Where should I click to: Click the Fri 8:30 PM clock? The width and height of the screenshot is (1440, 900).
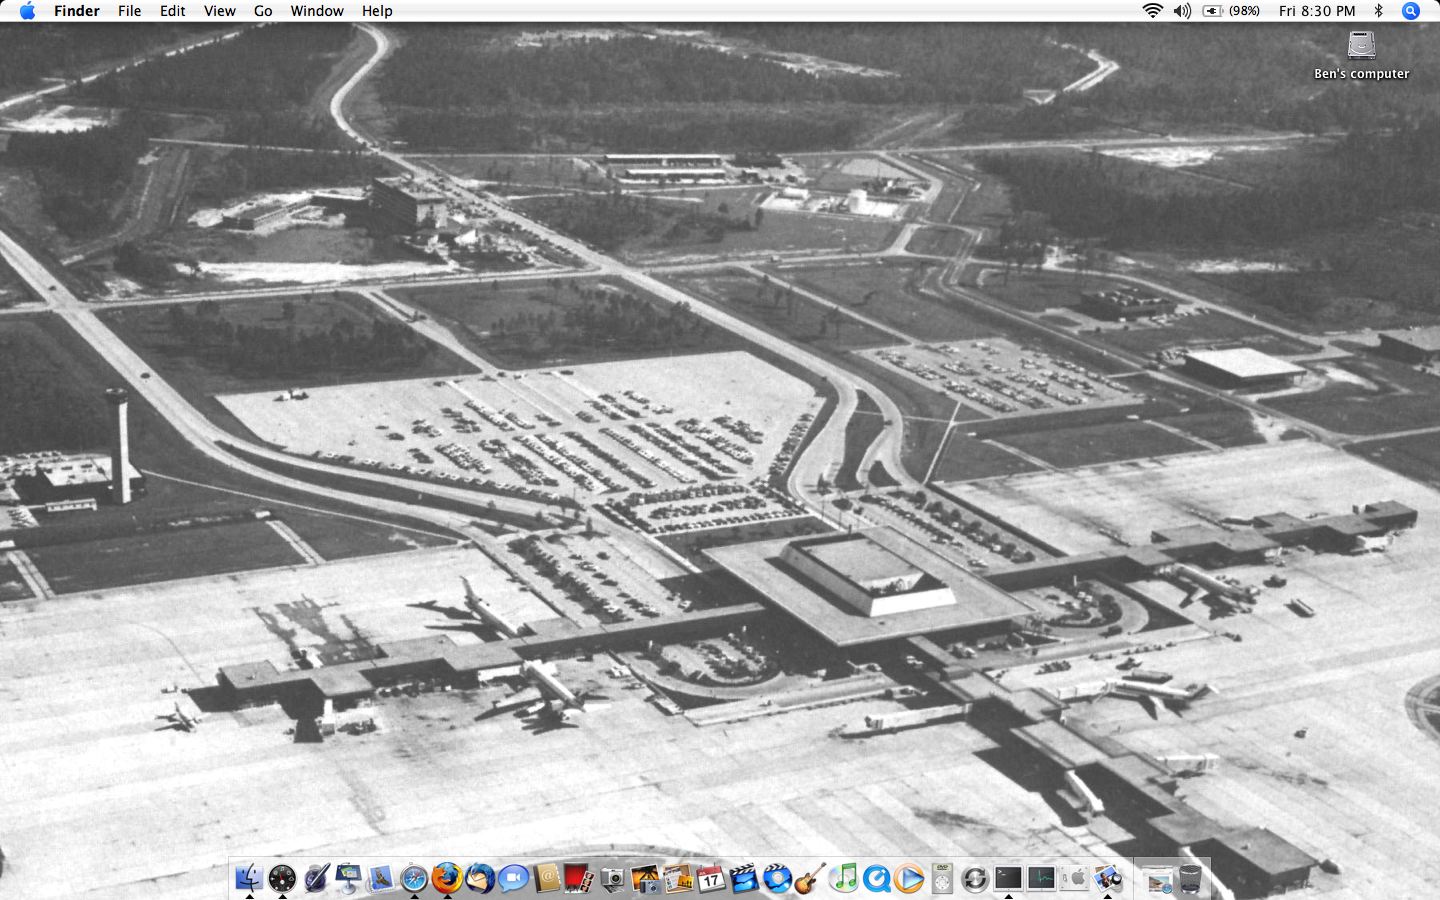coord(1317,11)
